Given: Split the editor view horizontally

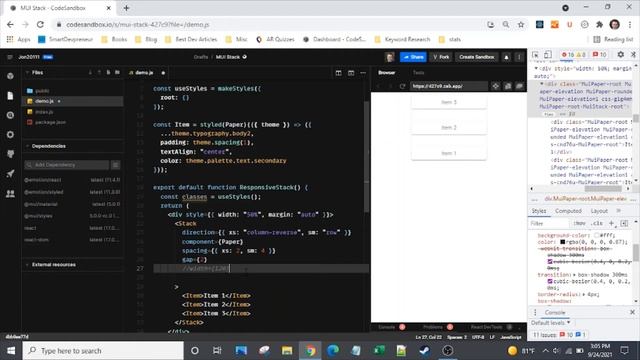Looking at the screenshot, I should point(338,73).
